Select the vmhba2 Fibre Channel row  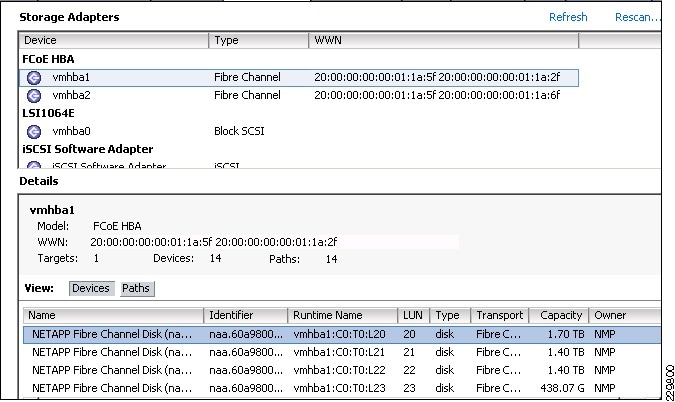[x=300, y=96]
